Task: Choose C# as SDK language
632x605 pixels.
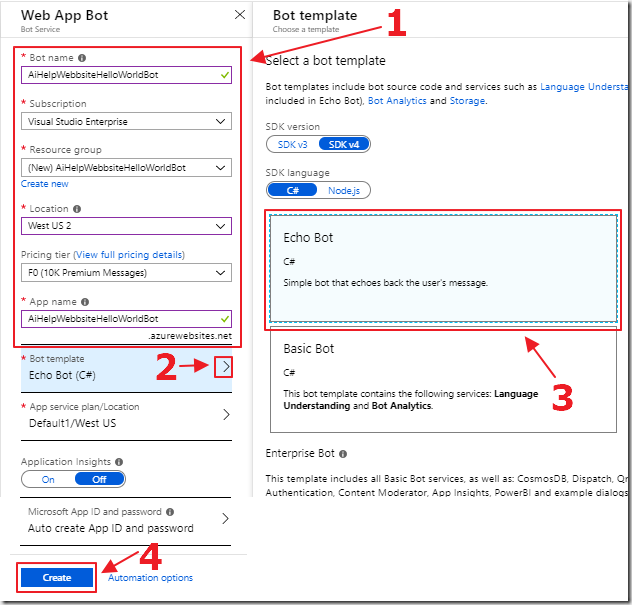Action: tap(293, 190)
